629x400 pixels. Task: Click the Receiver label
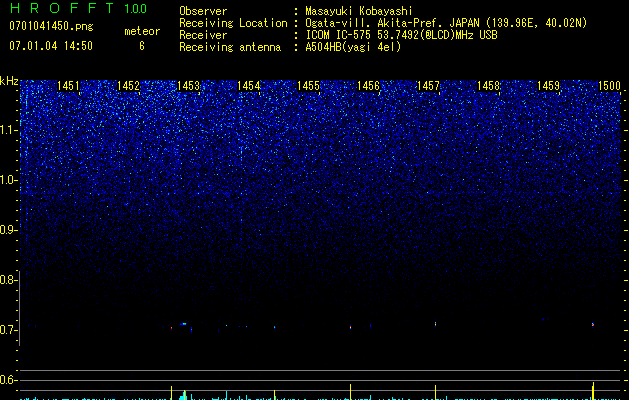pyautogui.click(x=203, y=35)
